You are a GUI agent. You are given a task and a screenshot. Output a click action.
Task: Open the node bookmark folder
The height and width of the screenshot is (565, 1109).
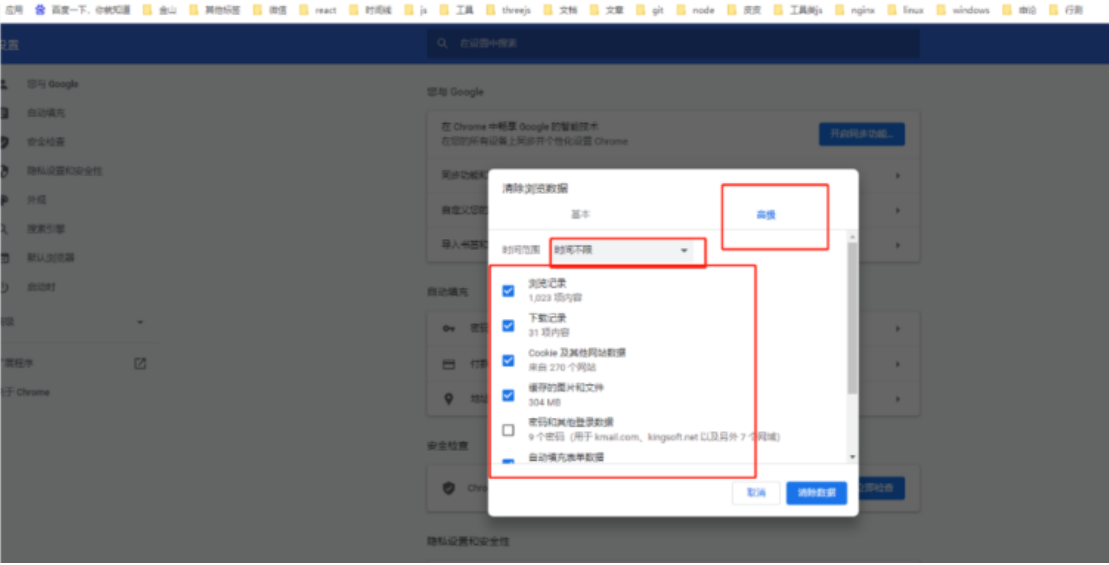coord(695,10)
